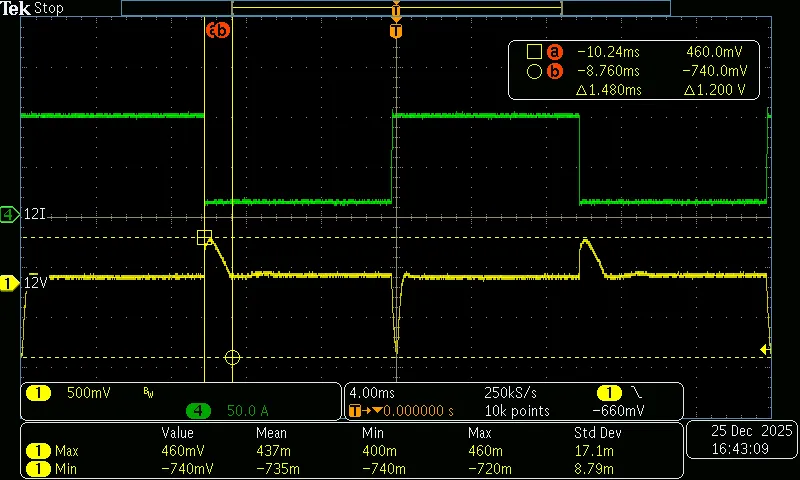Viewport: 800px width, 480px height.
Task: Click the bandwidth limit Bw indicator
Action: [148, 392]
